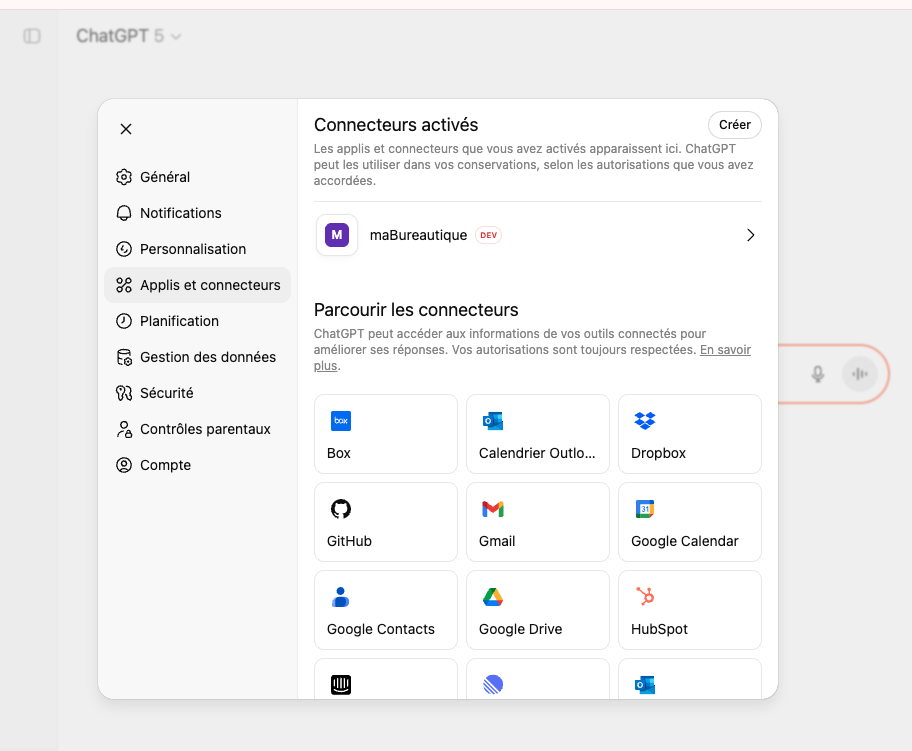The height and width of the screenshot is (751, 912).
Task: Toggle the sidebar panel icon
Action: [32, 36]
